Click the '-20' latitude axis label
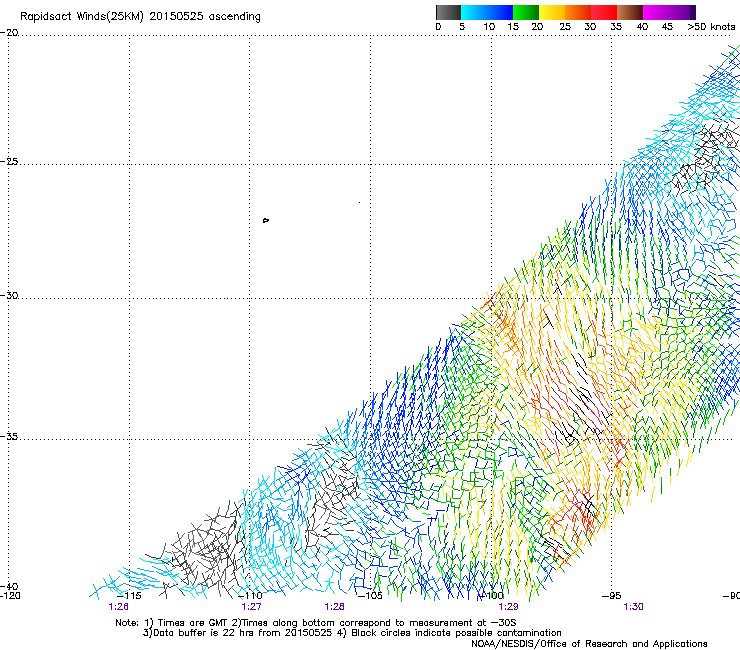The width and height of the screenshot is (740, 650). coord(9,33)
